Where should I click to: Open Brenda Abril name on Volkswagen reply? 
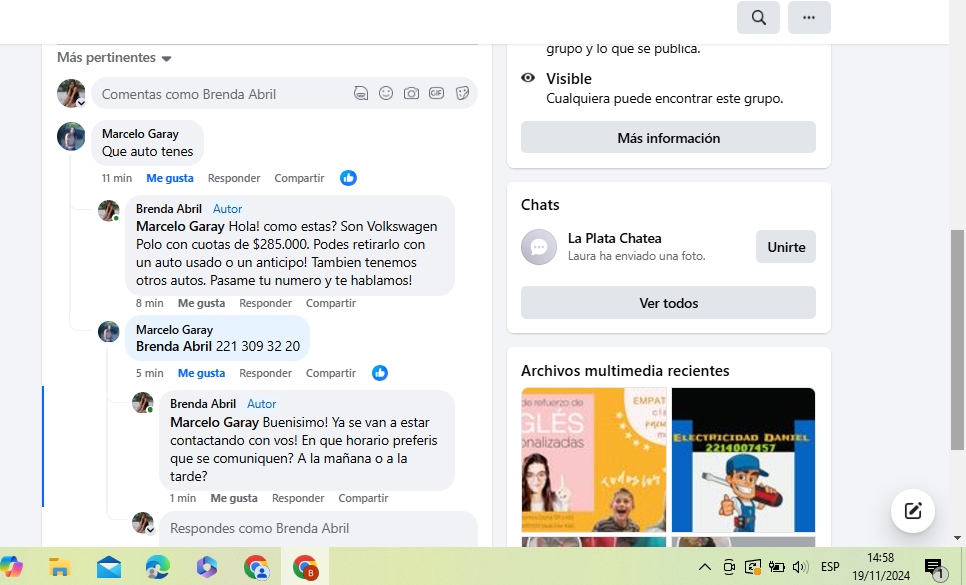pos(169,209)
